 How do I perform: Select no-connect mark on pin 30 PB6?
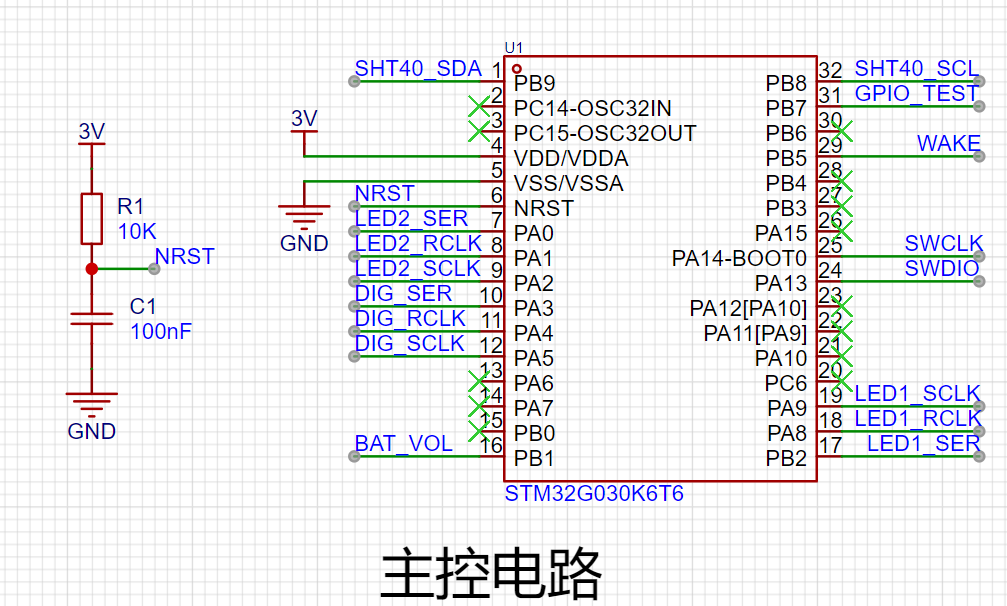tap(841, 131)
